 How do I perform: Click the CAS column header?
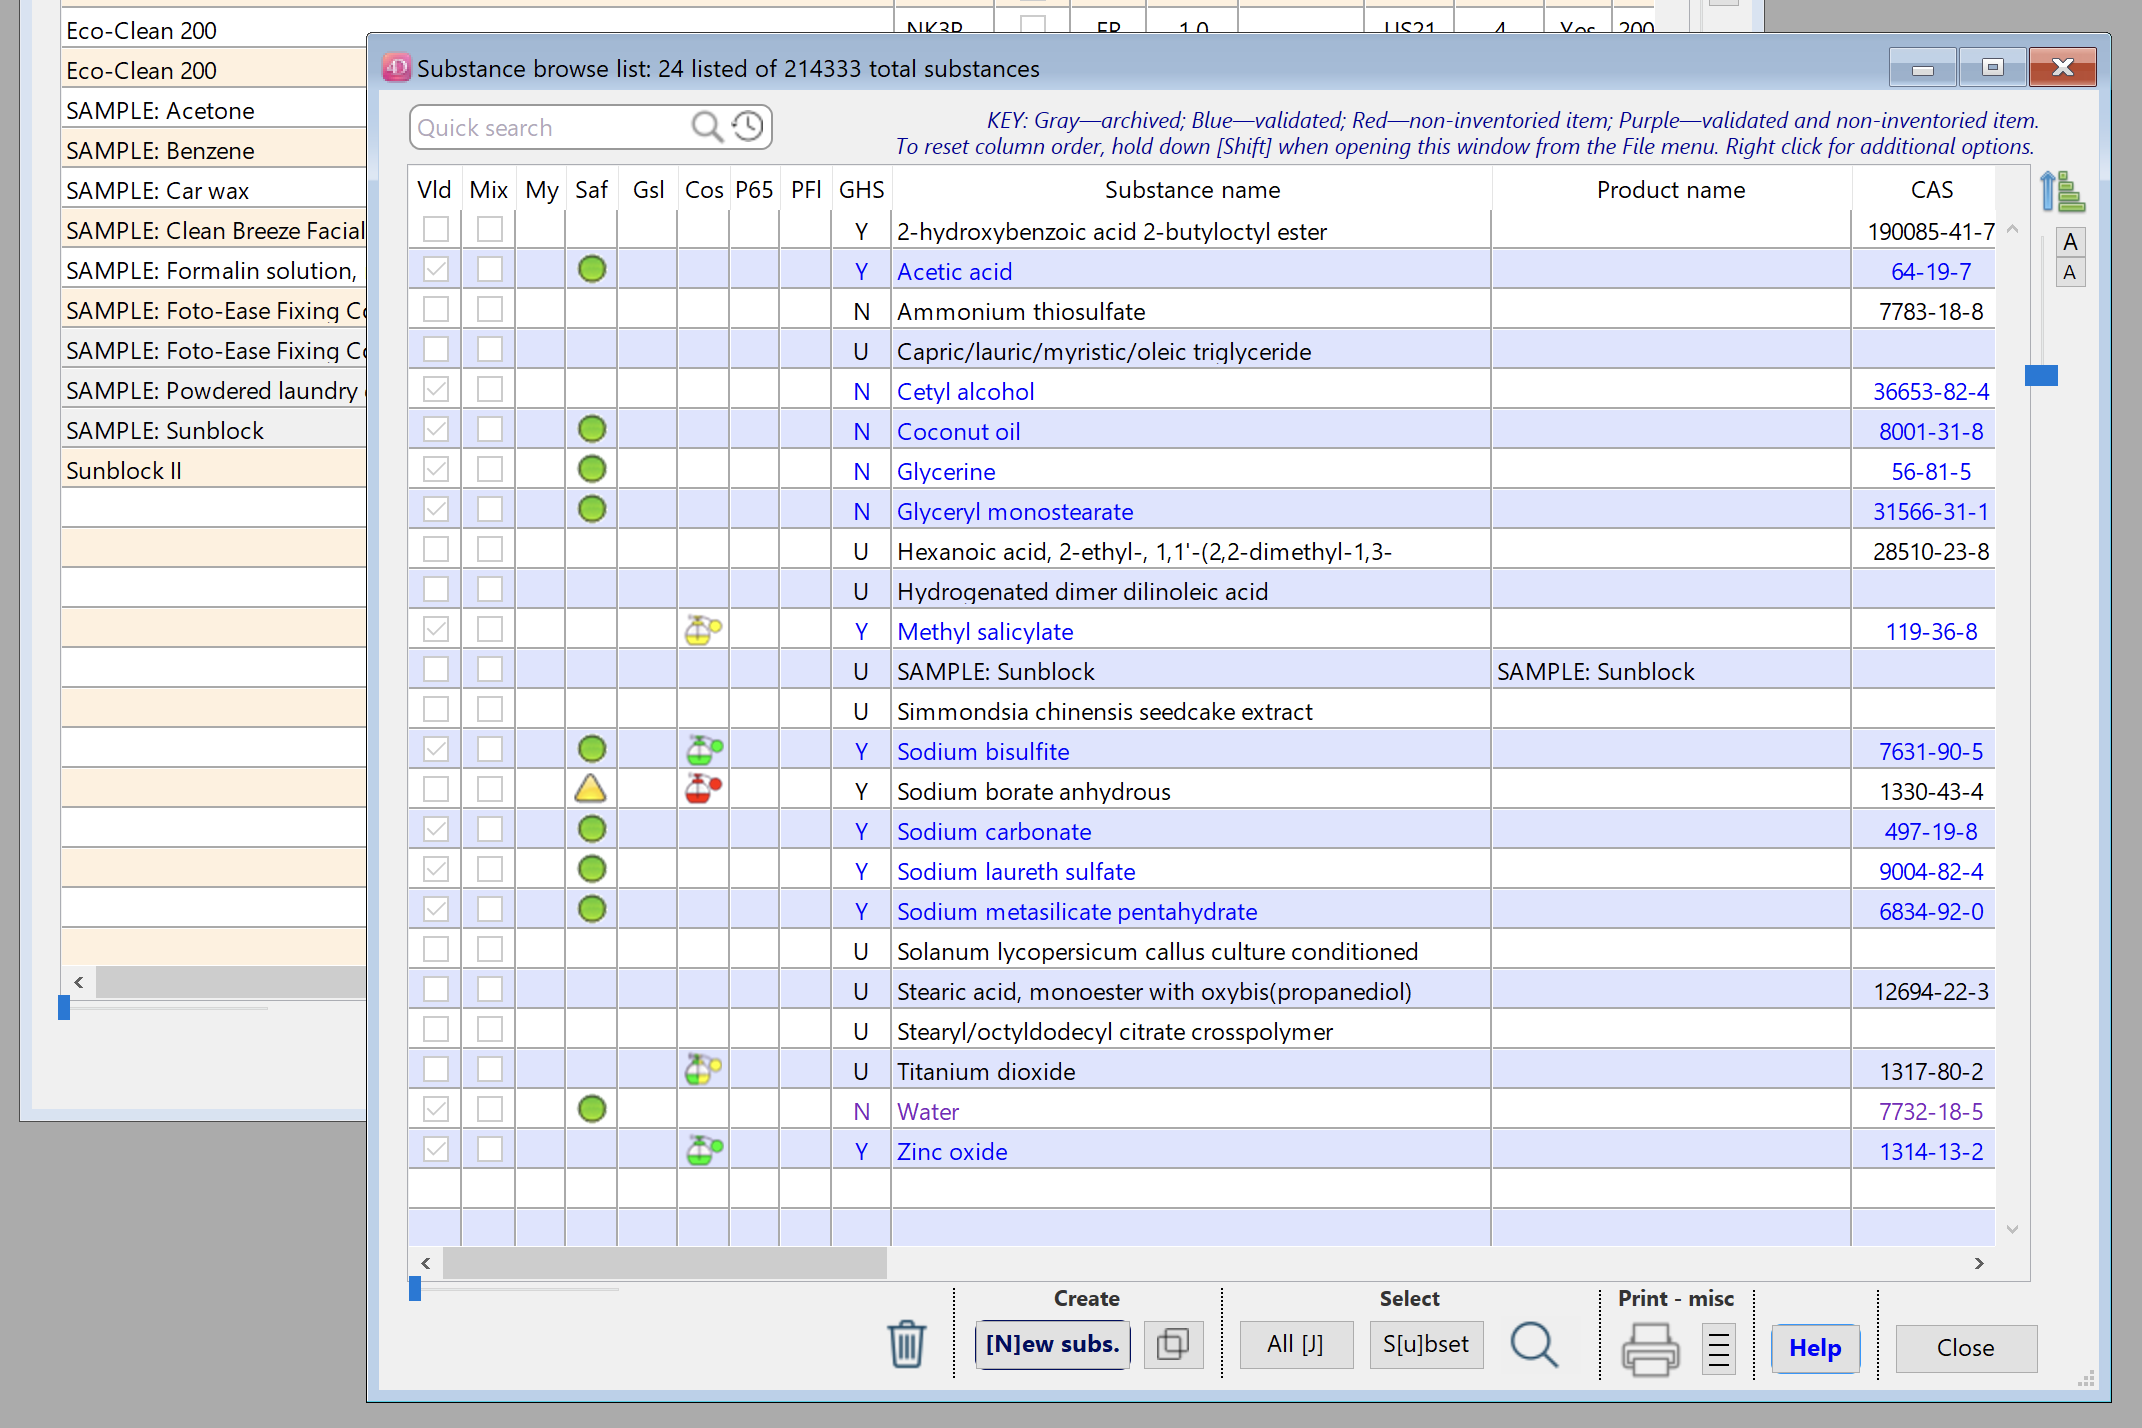1930,190
